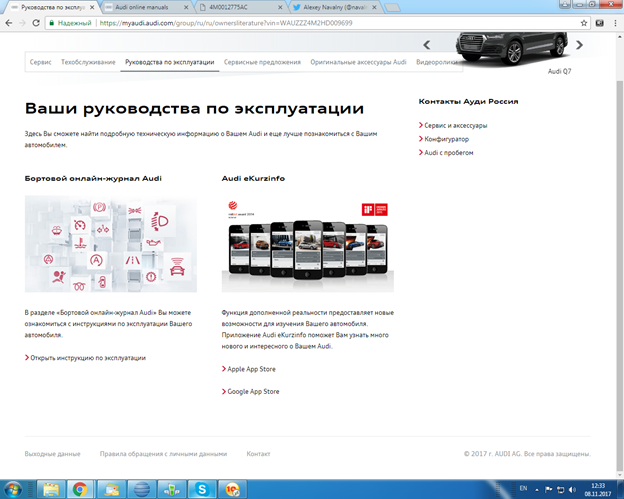This screenshot has width=624, height=499.
Task: Click the green secure site padlock
Action: point(50,21)
